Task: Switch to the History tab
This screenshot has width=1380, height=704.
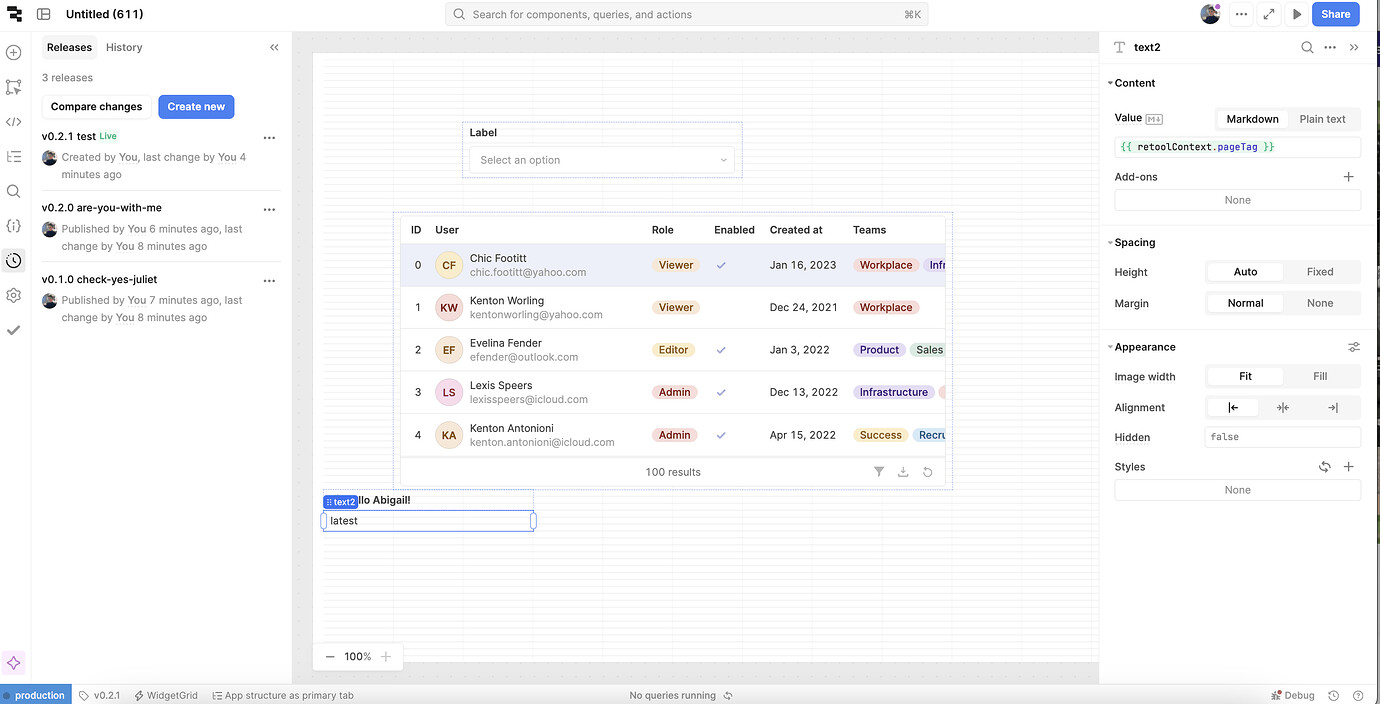Action: (124, 47)
